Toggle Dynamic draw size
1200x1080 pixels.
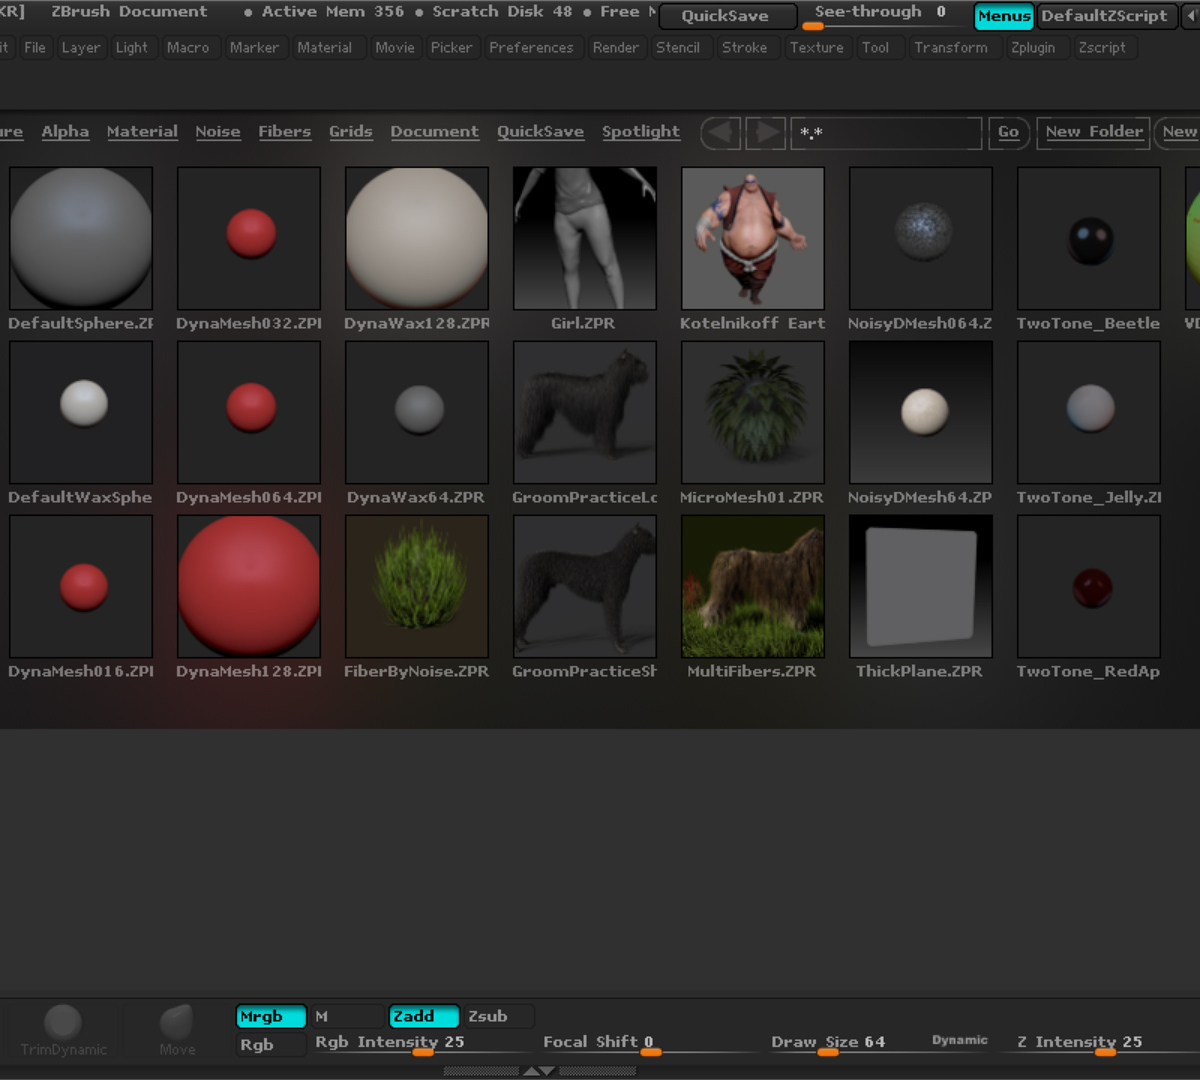point(959,1040)
